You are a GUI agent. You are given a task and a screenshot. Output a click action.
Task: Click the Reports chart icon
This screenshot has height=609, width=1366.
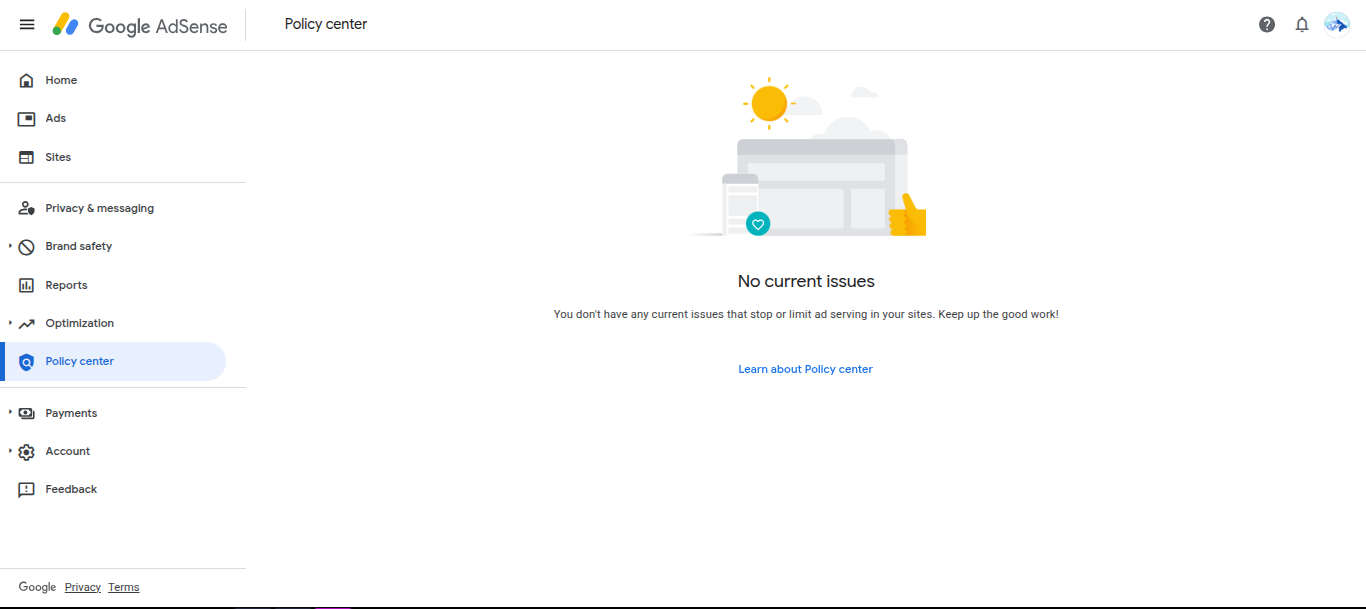pyautogui.click(x=27, y=286)
